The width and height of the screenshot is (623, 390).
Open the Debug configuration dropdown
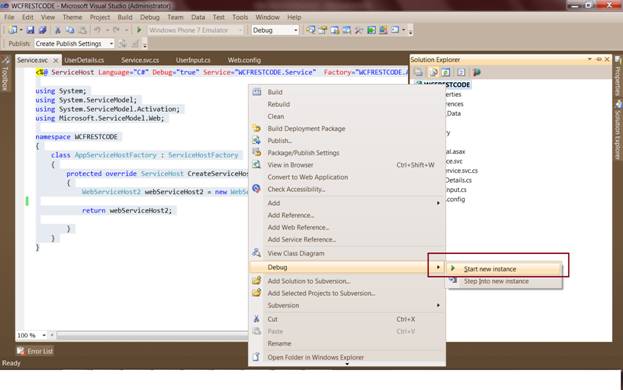(x=296, y=30)
